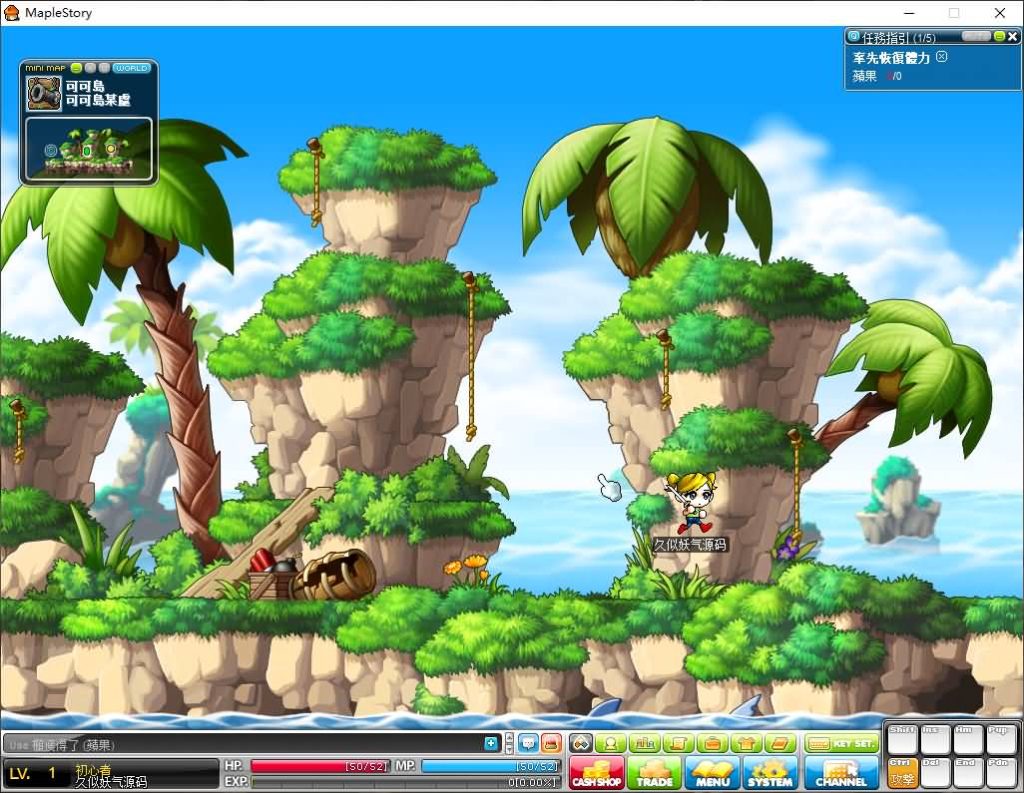Click the Del quick slot
The width and height of the screenshot is (1024, 793).
(x=935, y=773)
